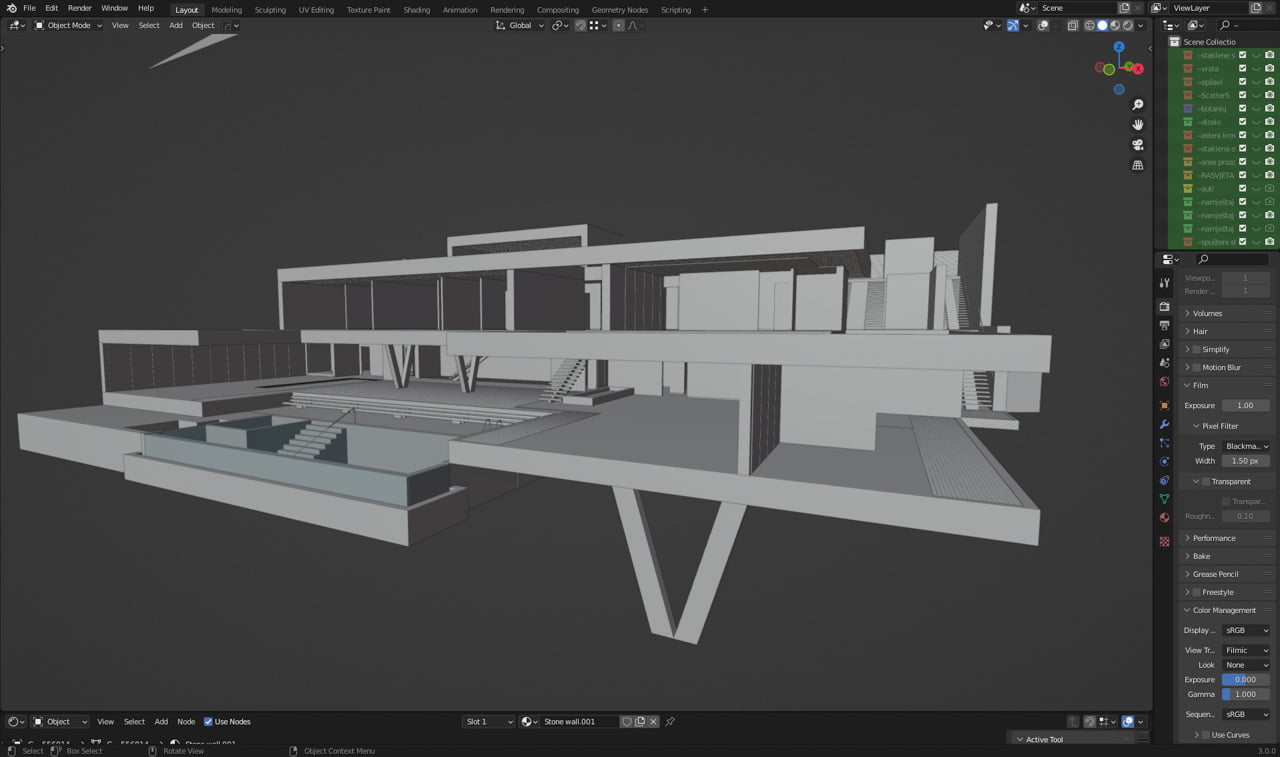Open the Material properties tab icon
This screenshot has height=757, width=1280.
point(1164,518)
